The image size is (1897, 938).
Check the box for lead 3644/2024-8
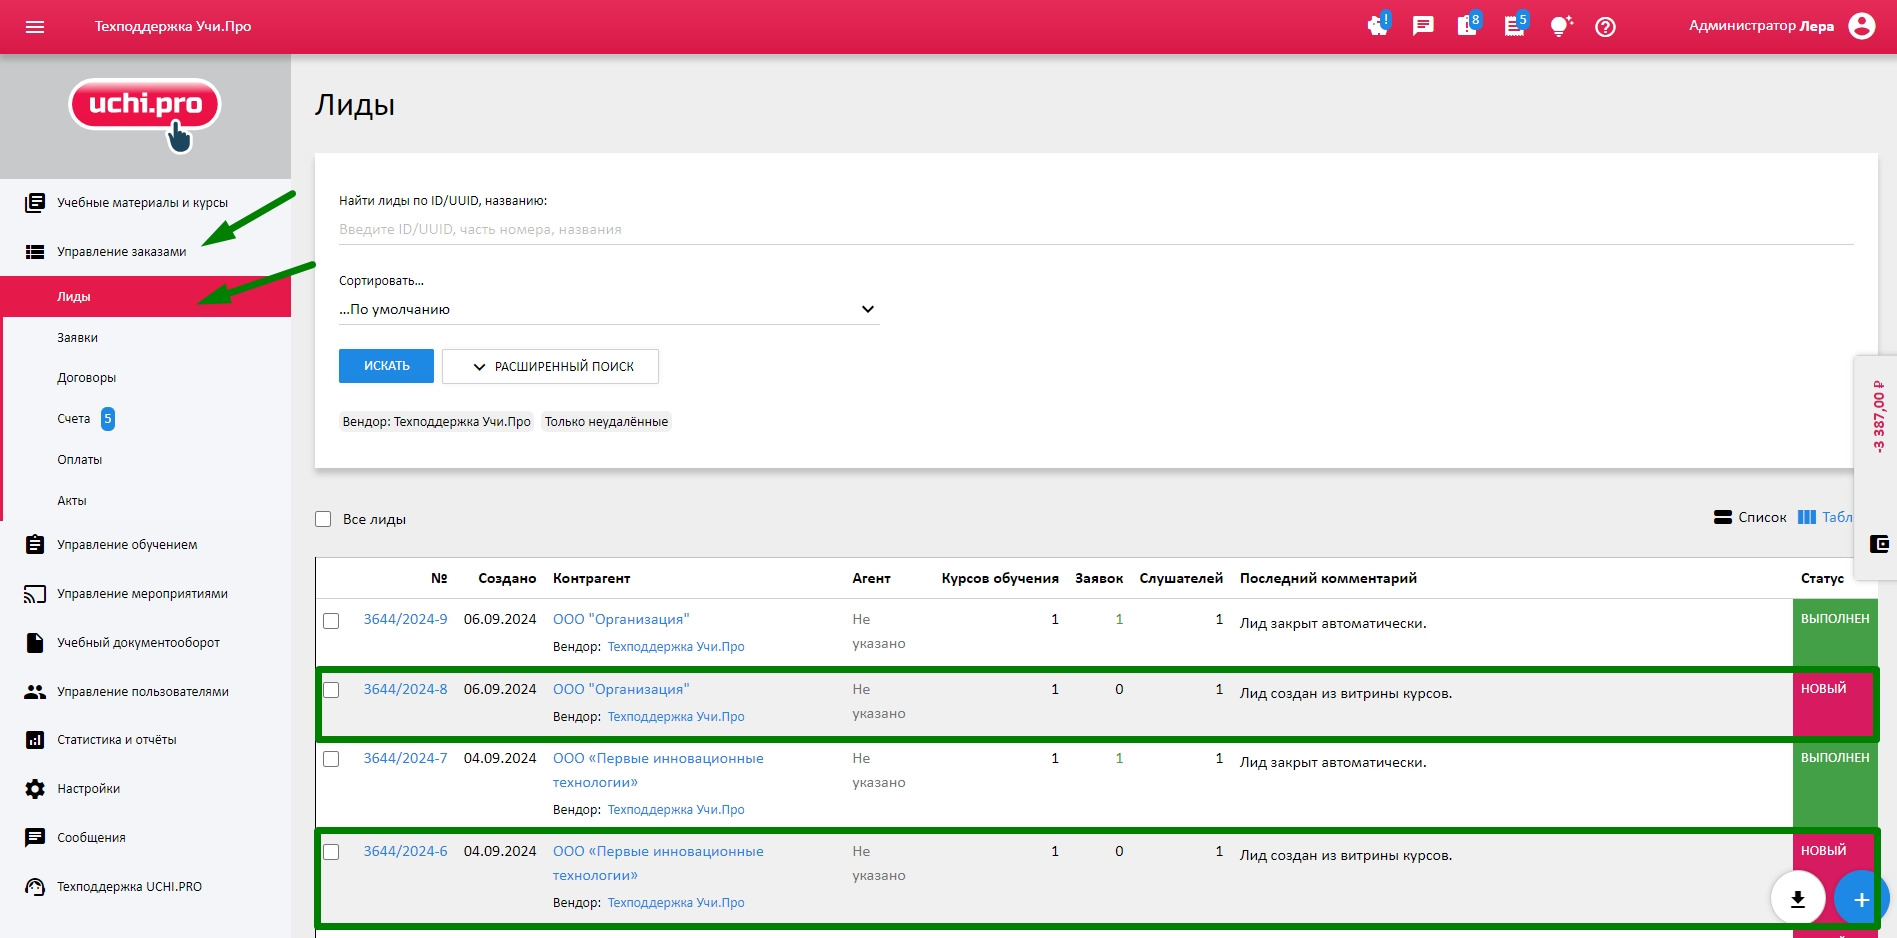(x=331, y=690)
